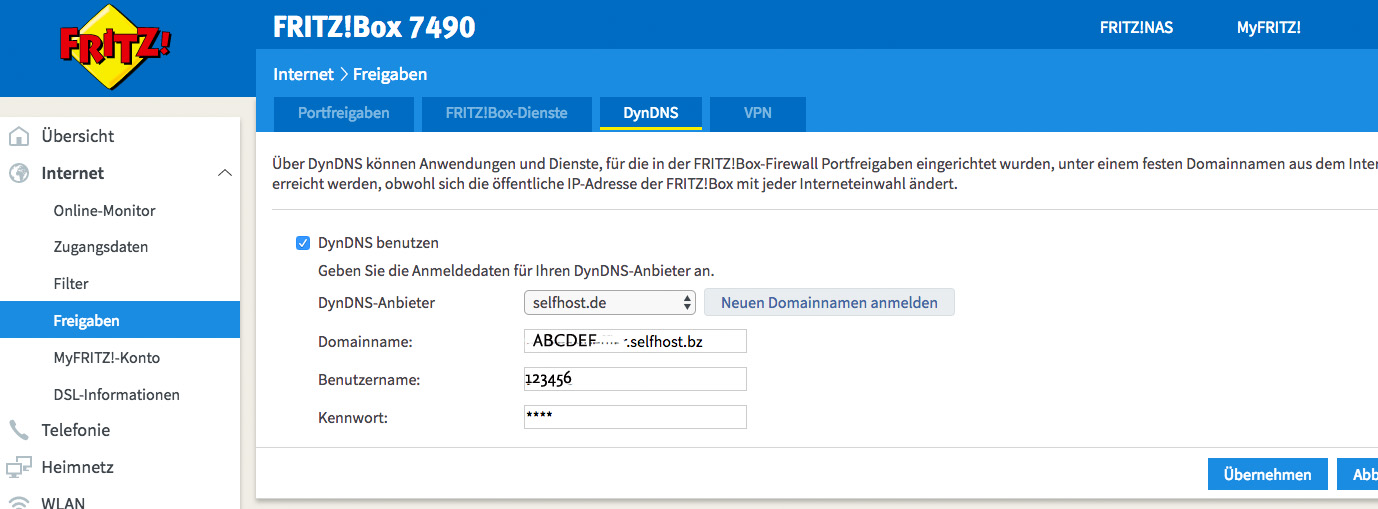Click the Heimnetz network icon
Viewport: 1378px width, 509px height.
tap(19, 467)
